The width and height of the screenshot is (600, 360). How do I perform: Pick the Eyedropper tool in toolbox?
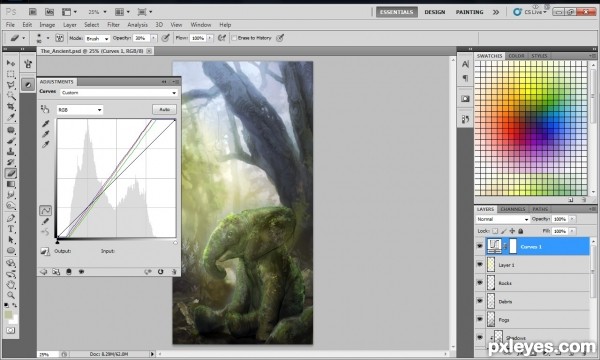11,117
